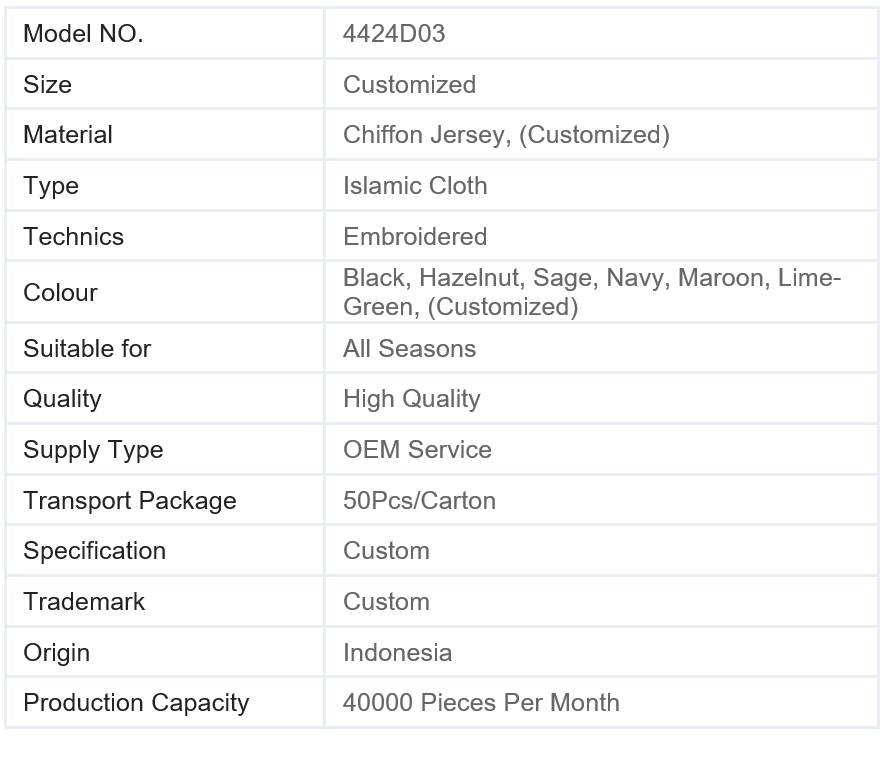Select the 4424D03 model number value
Image resolution: width=890 pixels, height=763 pixels.
pyautogui.click(x=394, y=34)
